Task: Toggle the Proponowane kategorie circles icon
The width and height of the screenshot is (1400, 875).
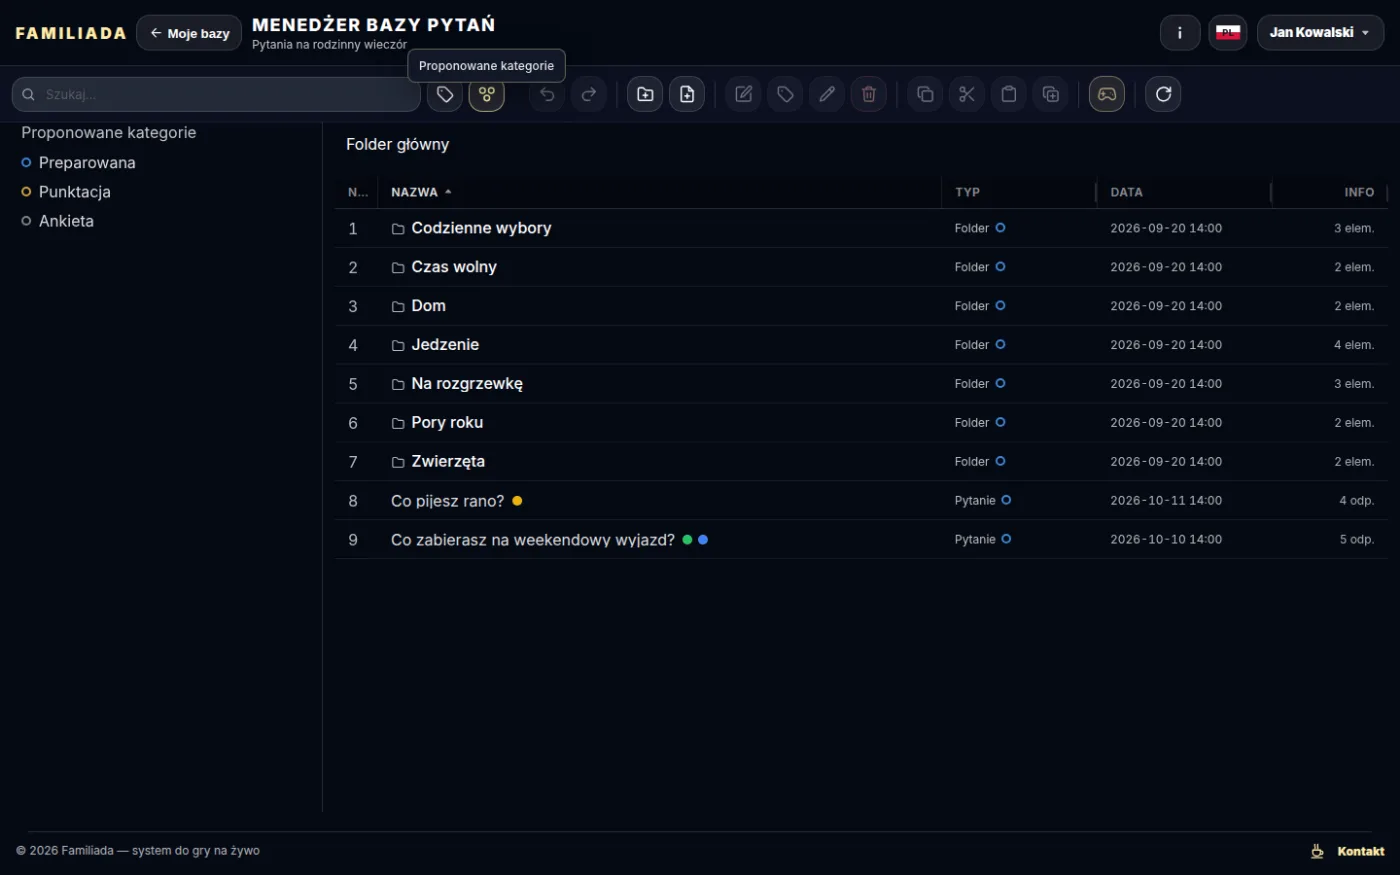Action: 487,94
